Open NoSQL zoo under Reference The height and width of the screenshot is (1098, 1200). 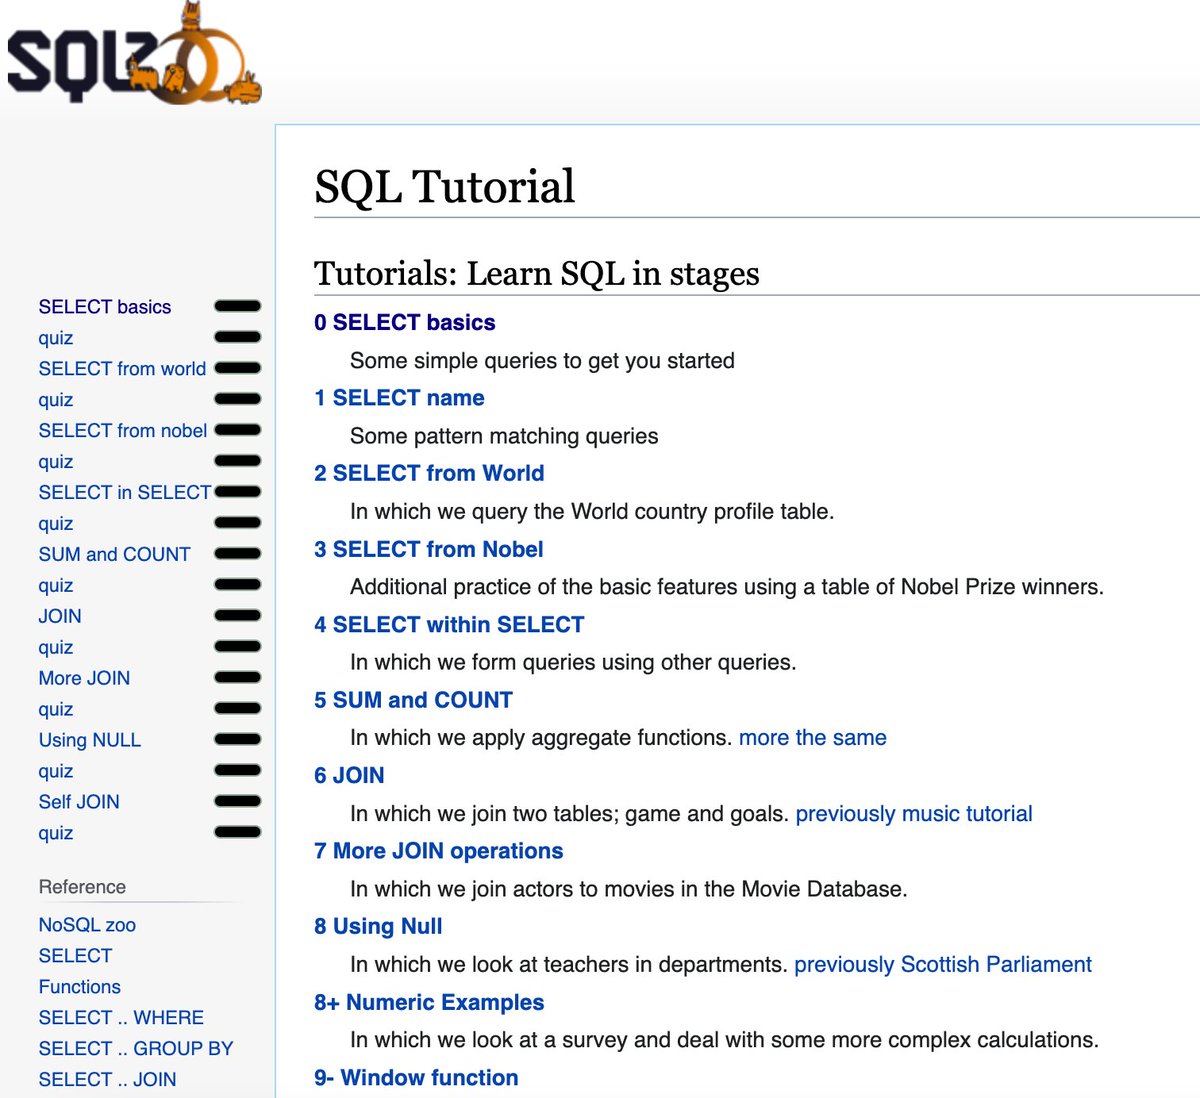[x=86, y=924]
